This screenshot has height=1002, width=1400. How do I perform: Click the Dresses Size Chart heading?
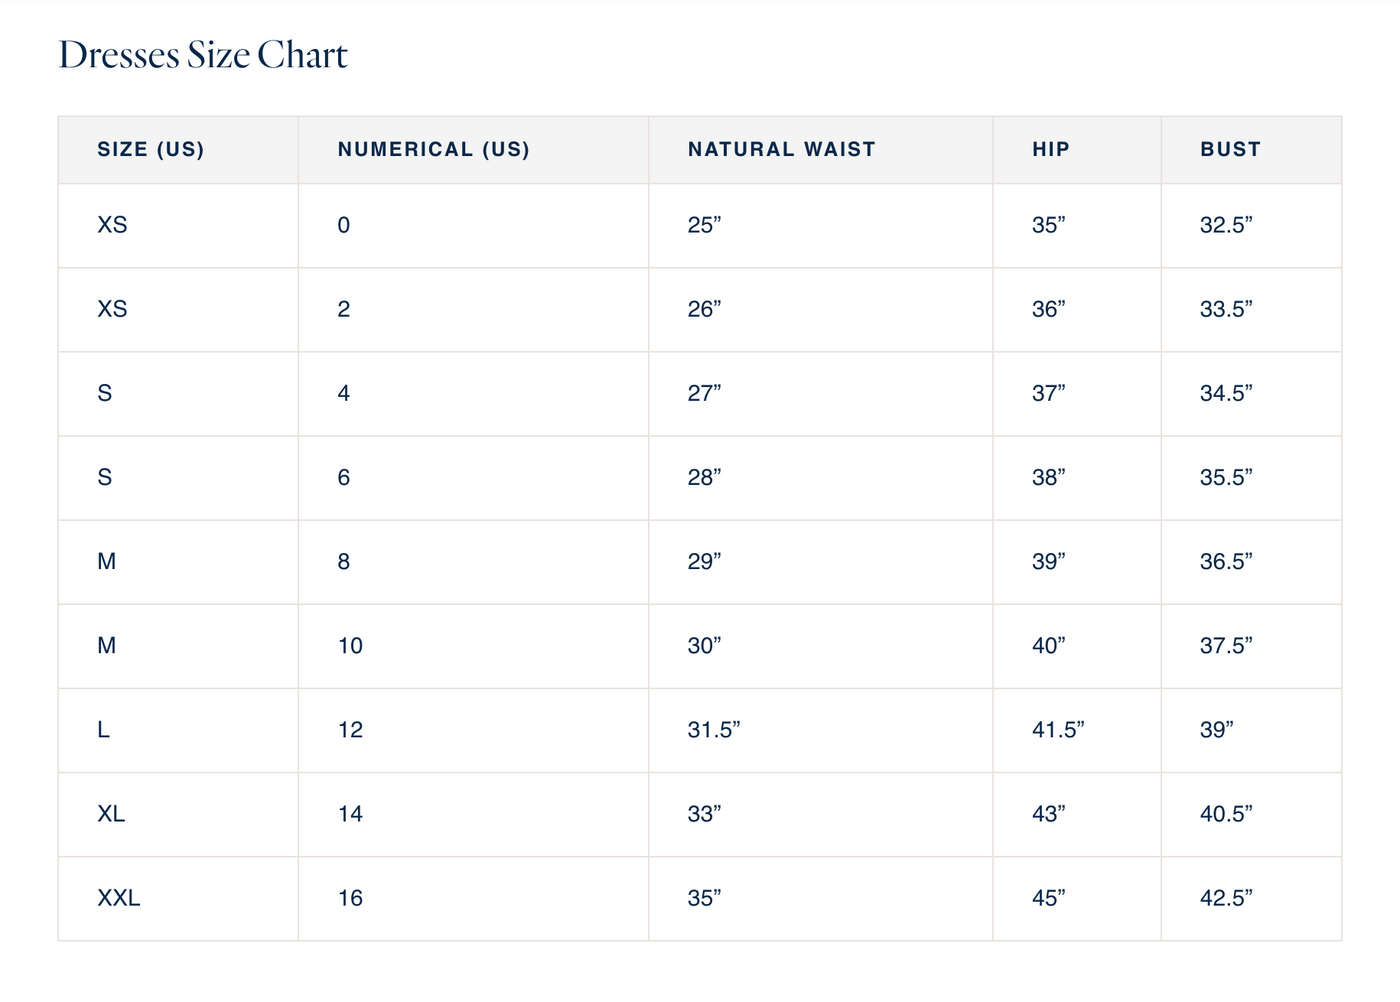click(203, 55)
